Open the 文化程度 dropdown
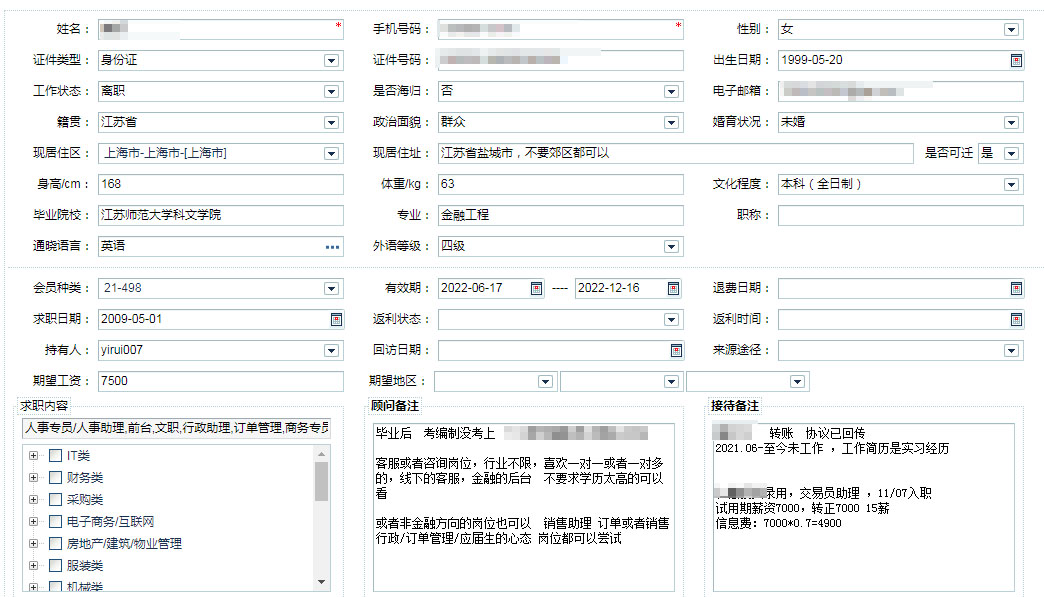The height and width of the screenshot is (597, 1044). click(x=1011, y=184)
